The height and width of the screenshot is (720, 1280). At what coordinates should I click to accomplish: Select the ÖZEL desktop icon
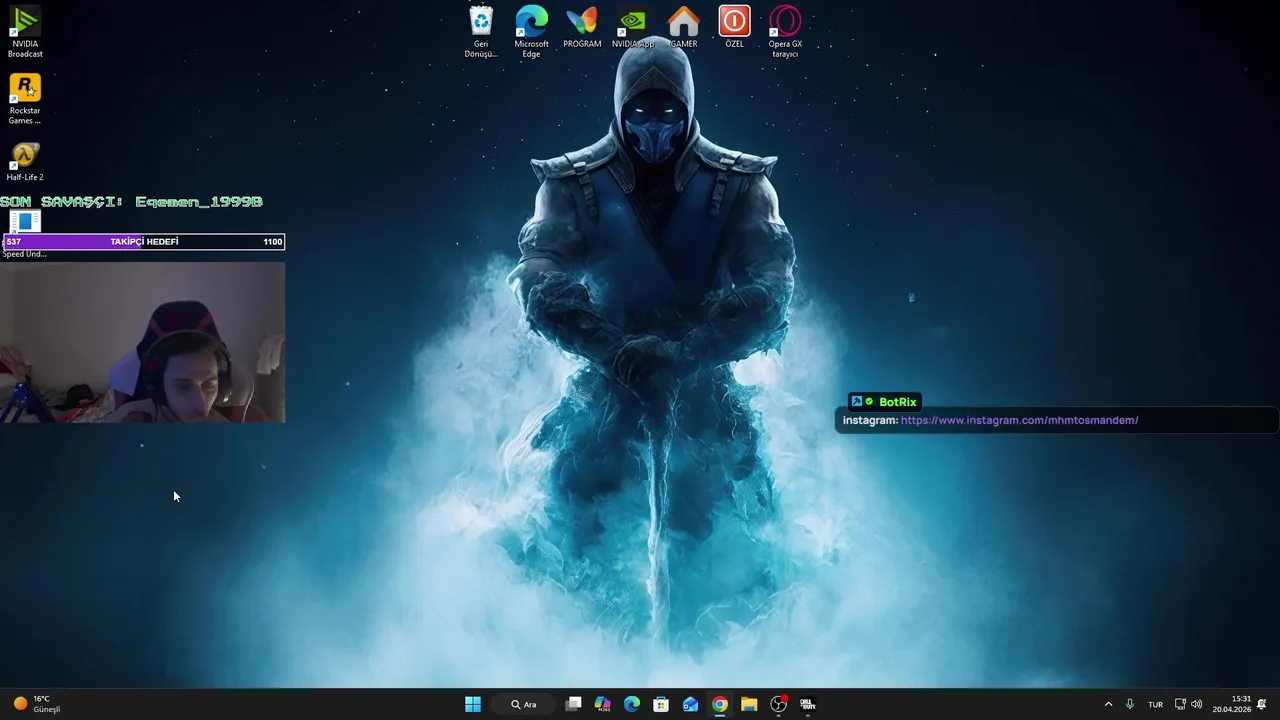(x=734, y=27)
